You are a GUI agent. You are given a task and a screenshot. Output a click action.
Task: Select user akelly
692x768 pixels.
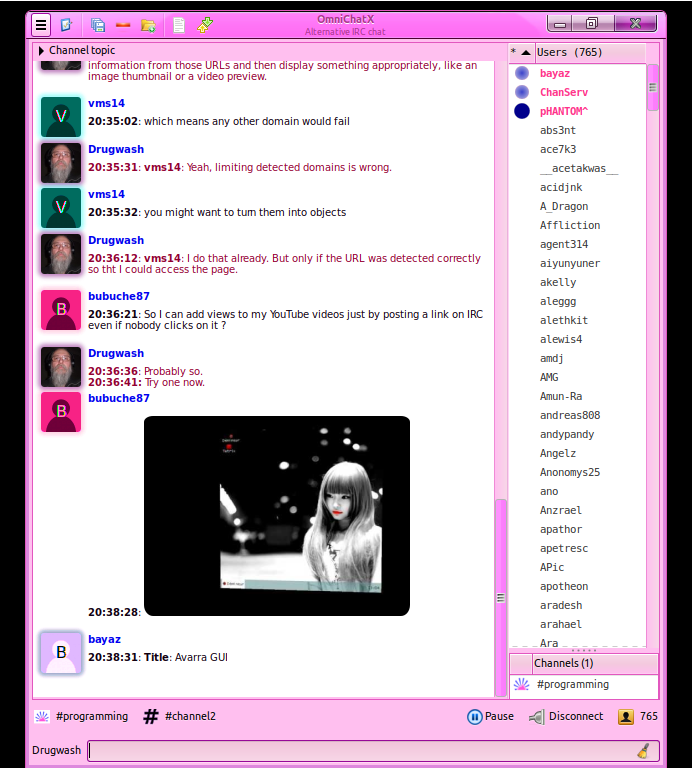[558, 283]
